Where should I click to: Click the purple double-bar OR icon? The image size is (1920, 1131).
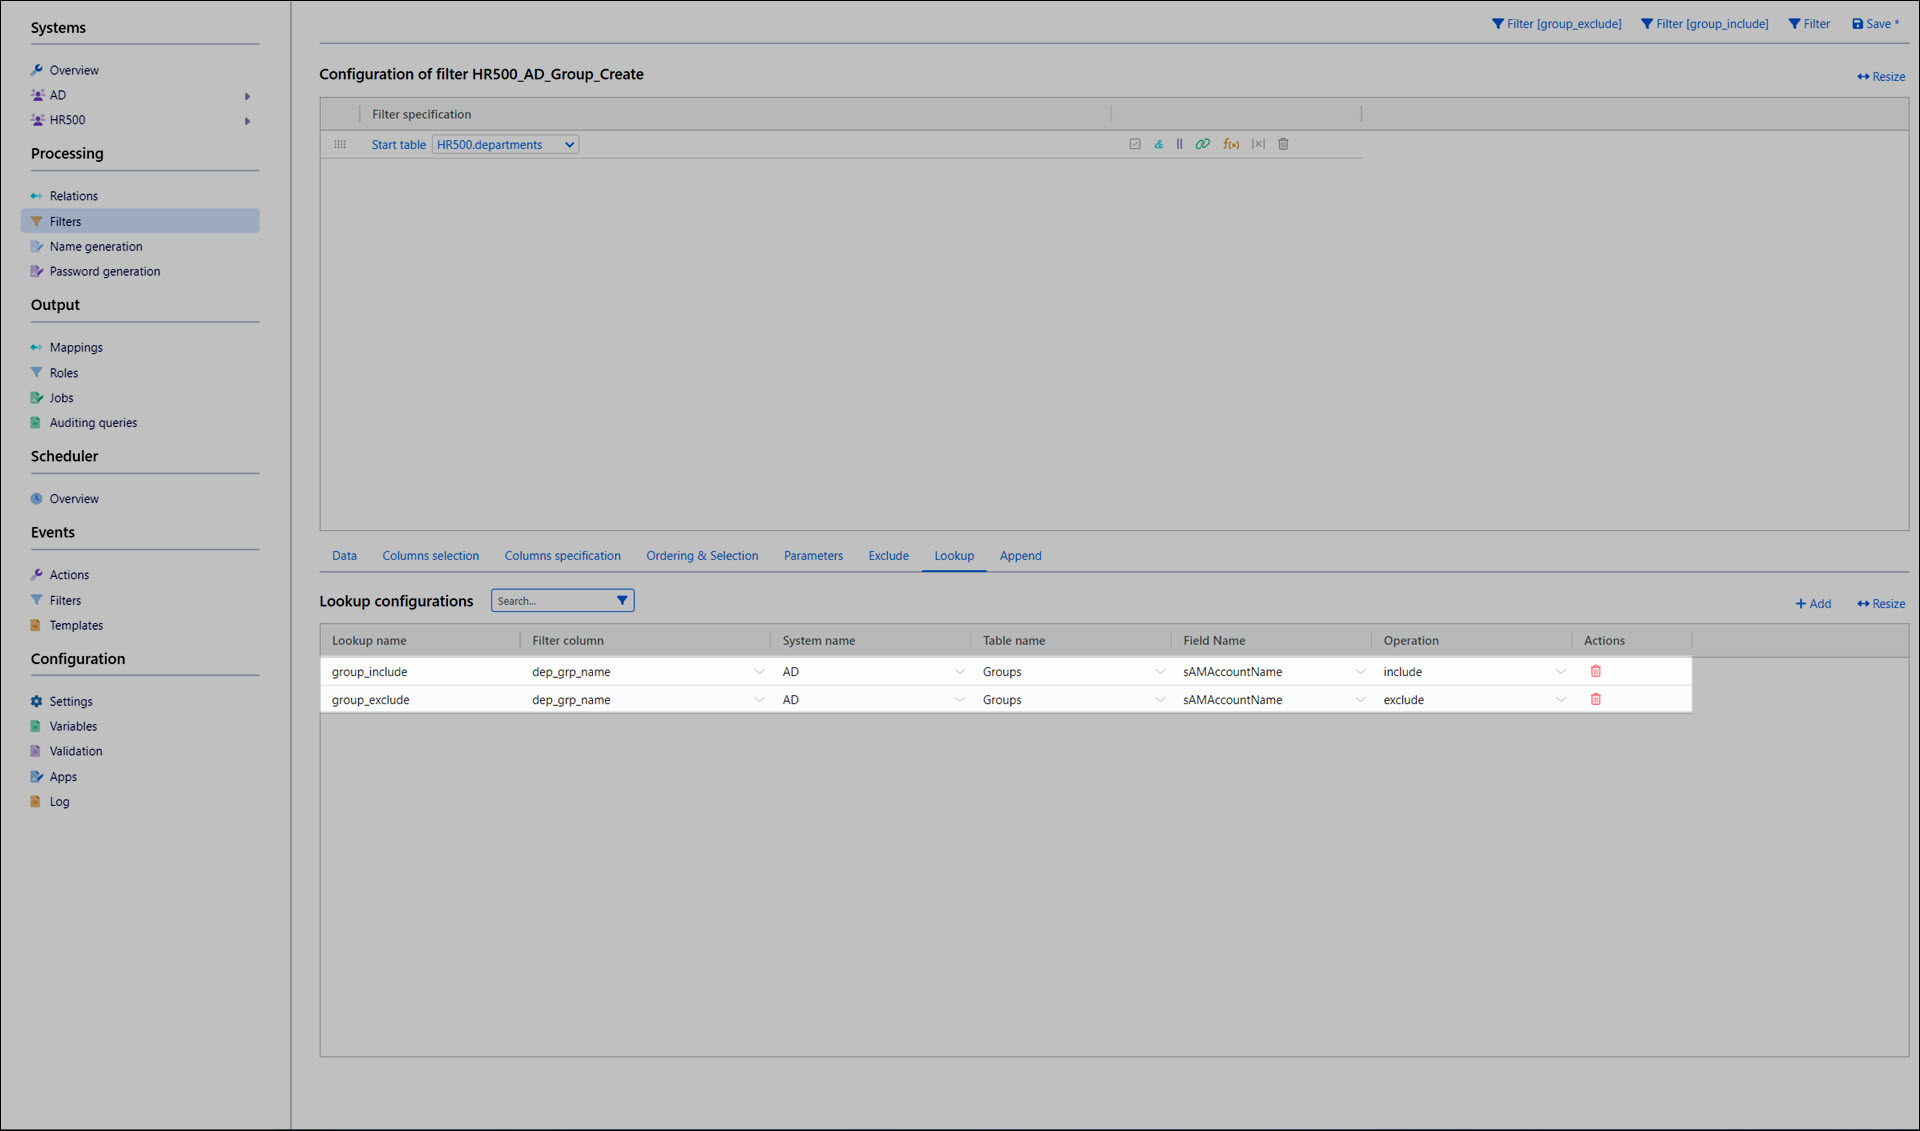tap(1179, 144)
